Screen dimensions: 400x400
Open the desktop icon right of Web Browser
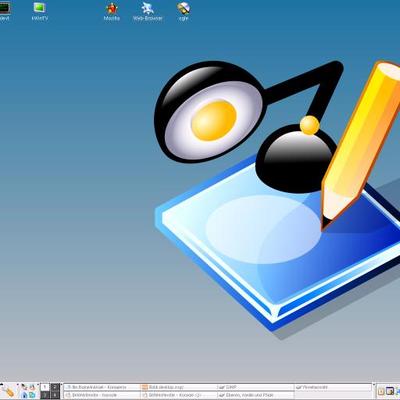[x=183, y=12]
